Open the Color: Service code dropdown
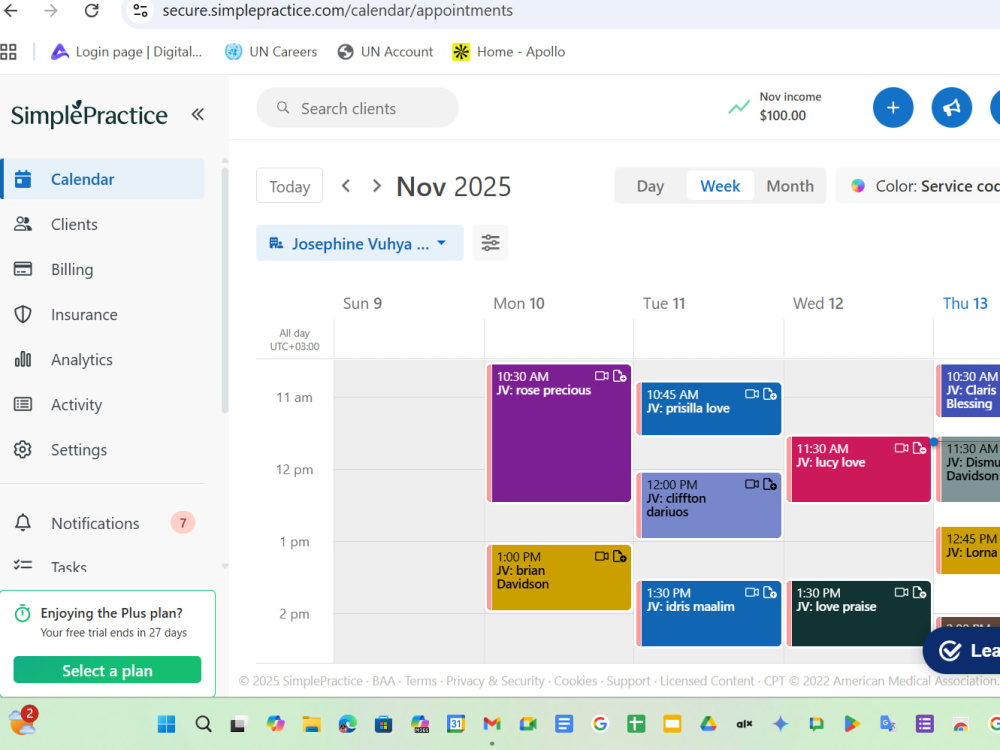Viewport: 1000px width, 750px height. point(918,186)
